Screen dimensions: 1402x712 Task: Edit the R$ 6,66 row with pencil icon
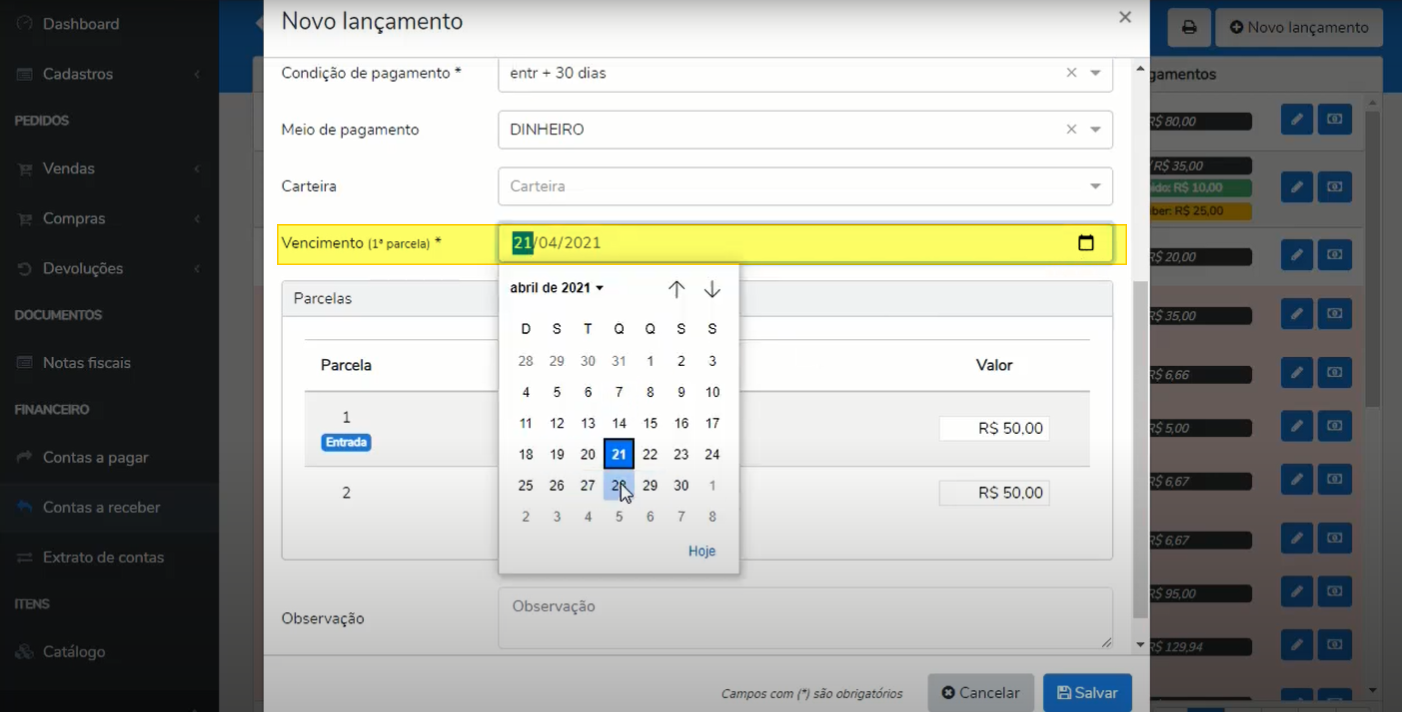point(1296,373)
